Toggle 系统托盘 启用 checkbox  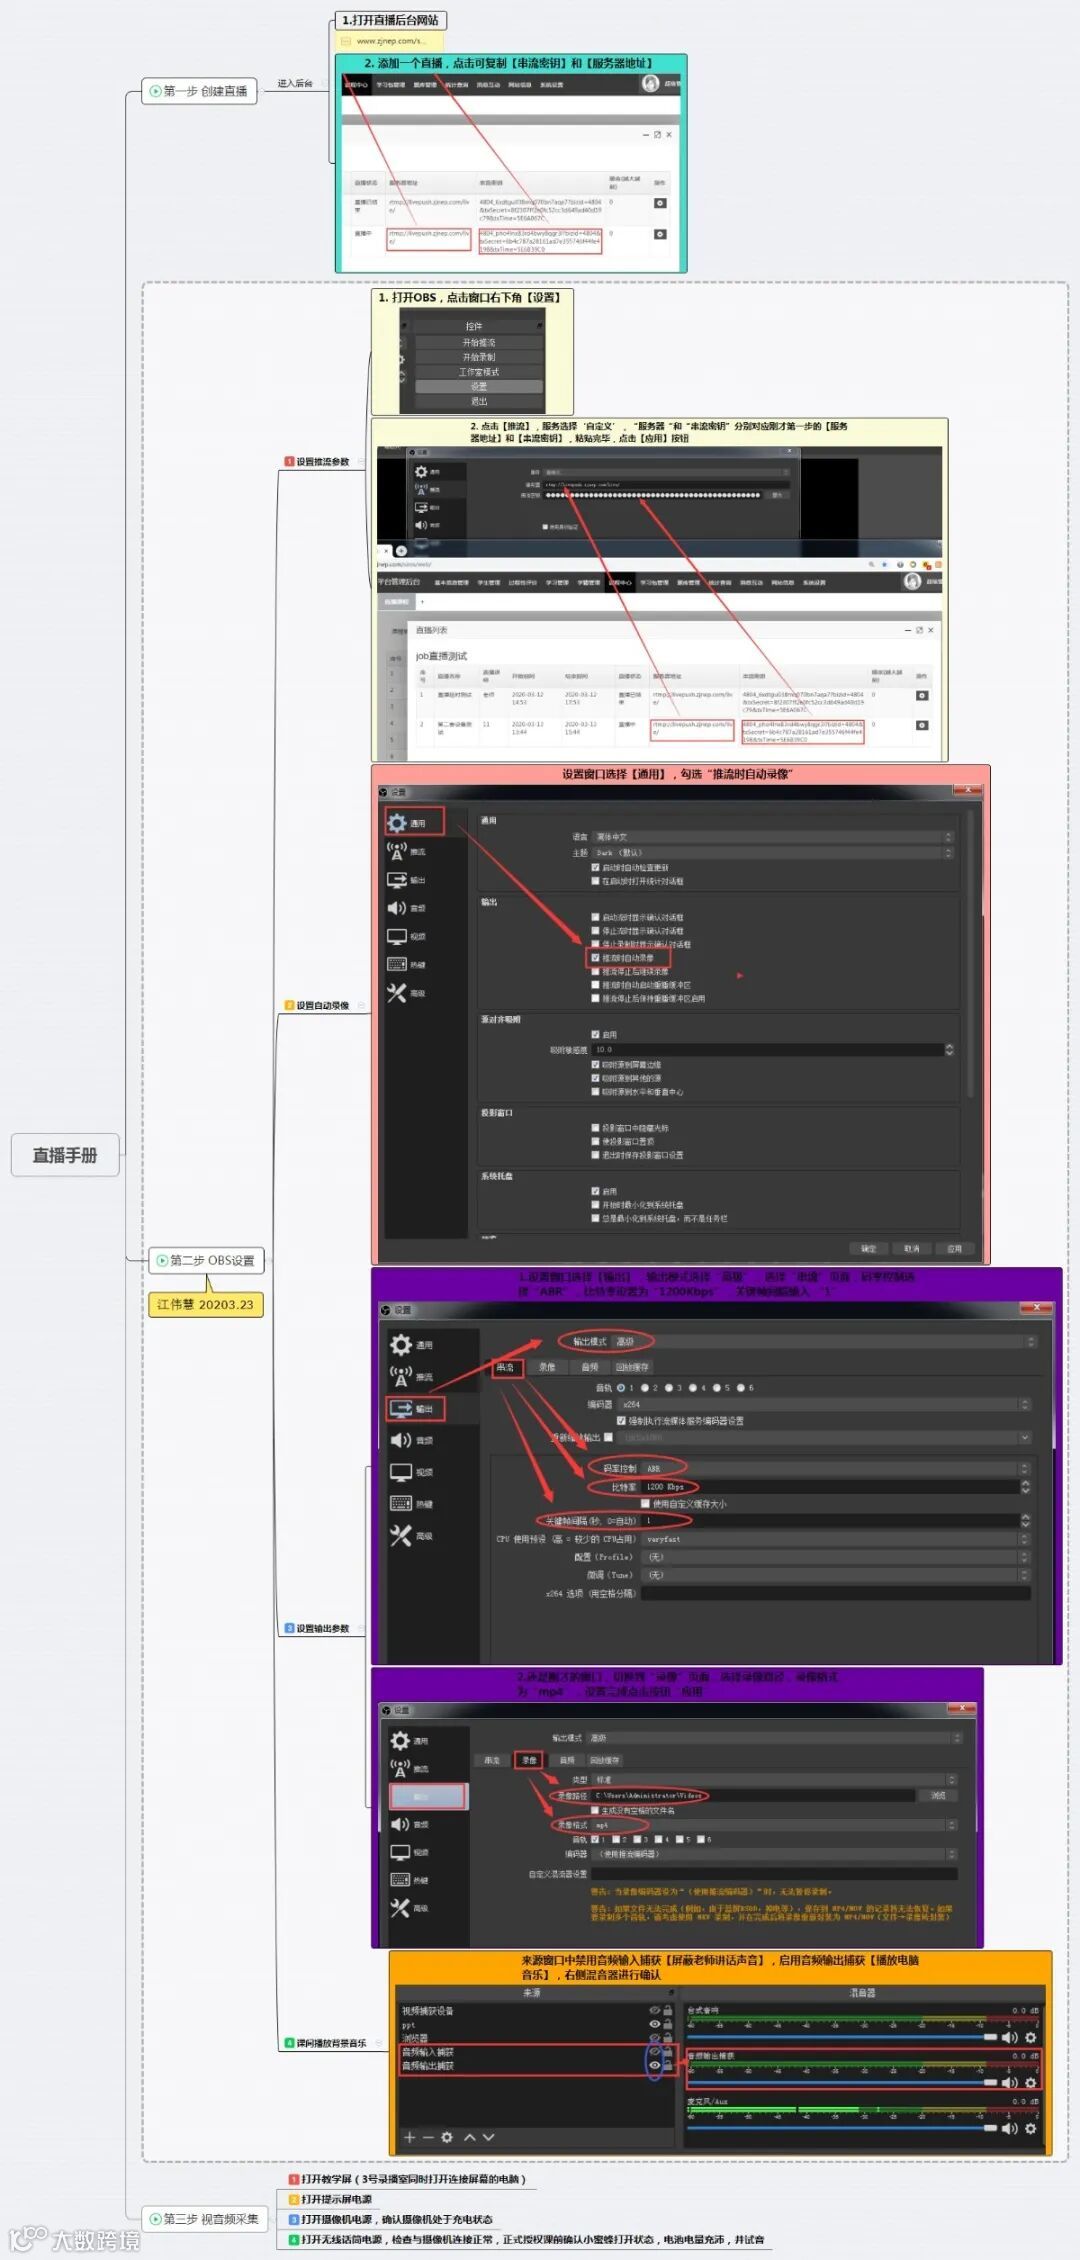point(595,1191)
